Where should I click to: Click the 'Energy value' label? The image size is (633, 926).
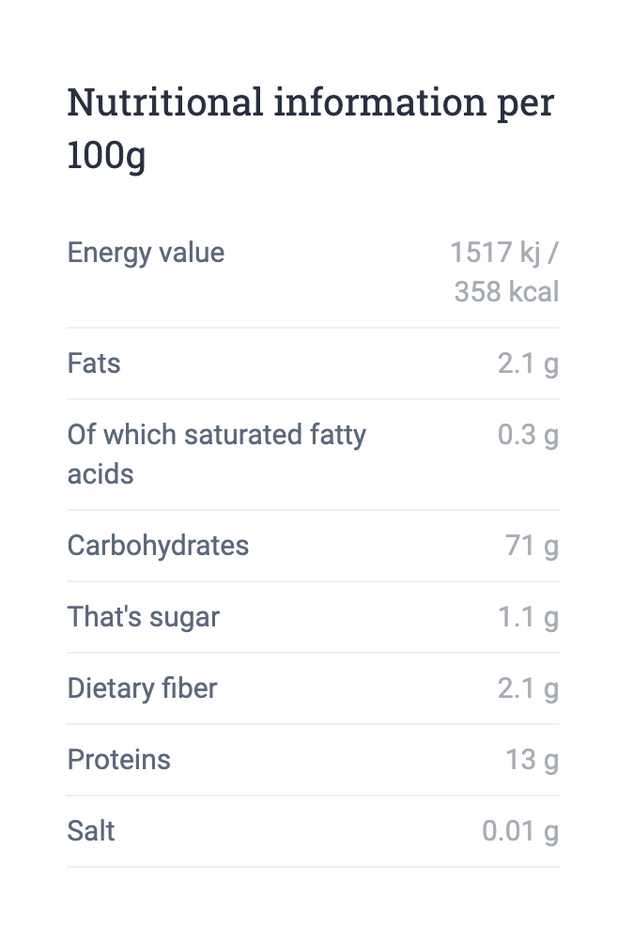pos(146,253)
